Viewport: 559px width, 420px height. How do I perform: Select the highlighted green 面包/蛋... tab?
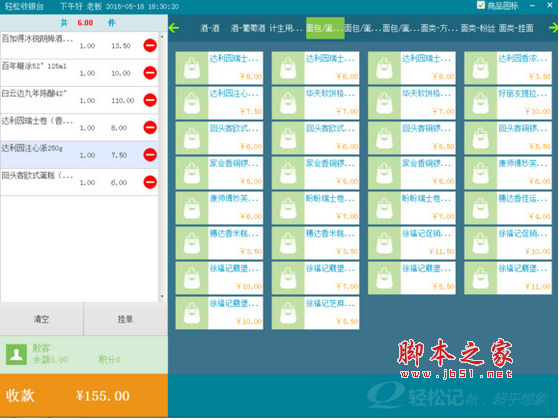[x=325, y=28]
